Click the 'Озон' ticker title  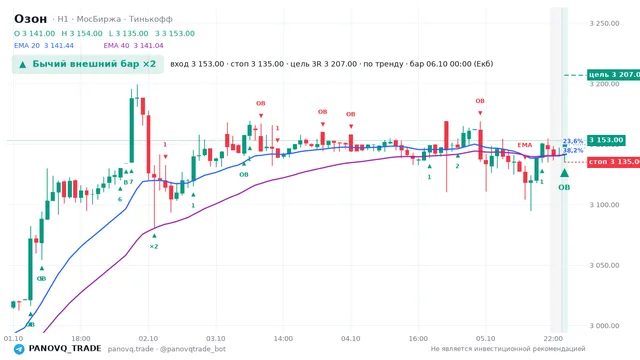point(31,19)
